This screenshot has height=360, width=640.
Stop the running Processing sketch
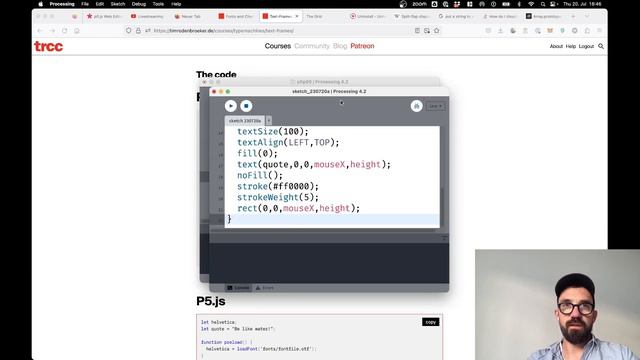click(246, 106)
